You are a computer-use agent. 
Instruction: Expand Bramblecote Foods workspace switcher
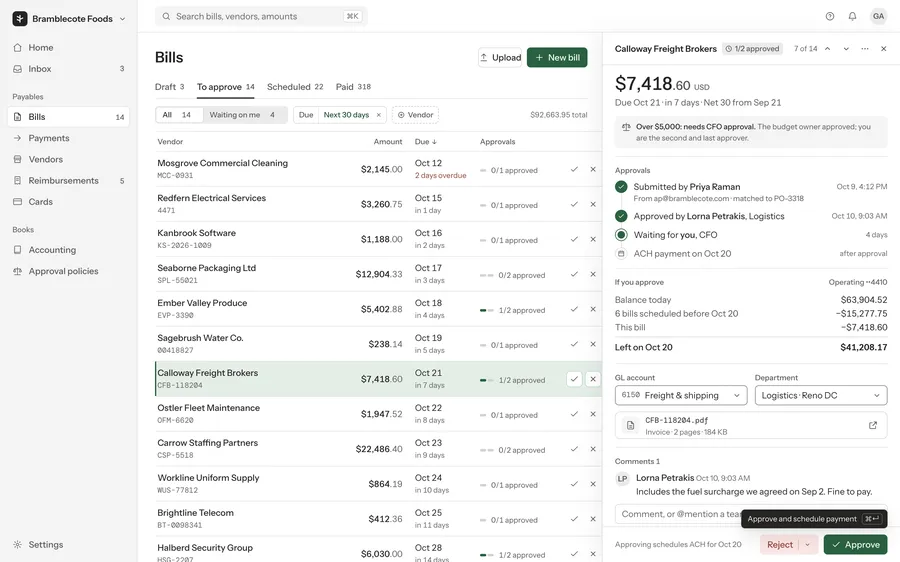click(122, 19)
